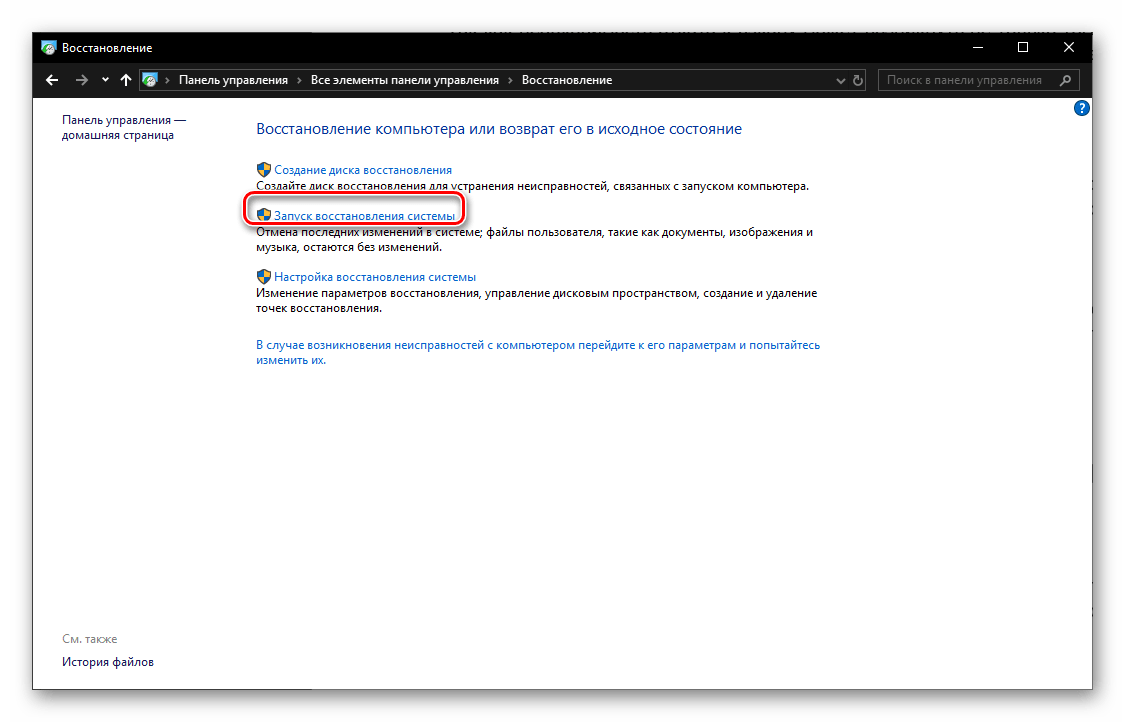The width and height of the screenshot is (1125, 722).
Task: Select Все элементы панели управления breadcrumb
Action: tap(404, 80)
